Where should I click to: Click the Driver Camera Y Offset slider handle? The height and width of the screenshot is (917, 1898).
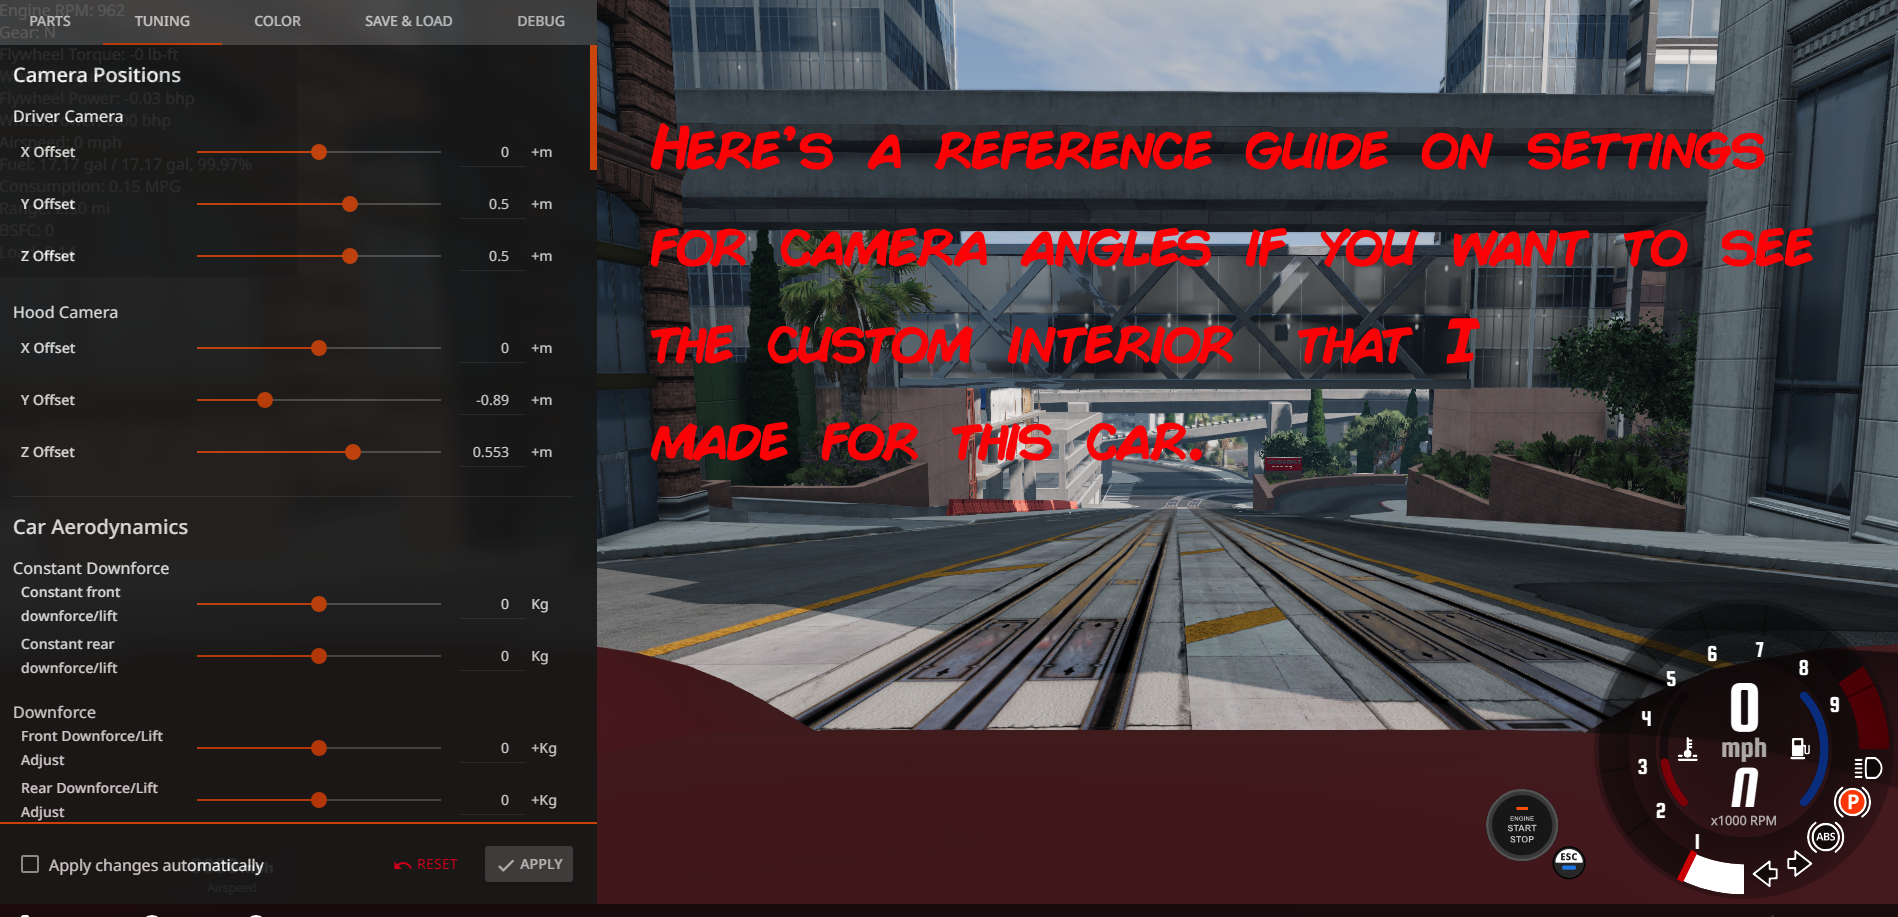(x=350, y=204)
